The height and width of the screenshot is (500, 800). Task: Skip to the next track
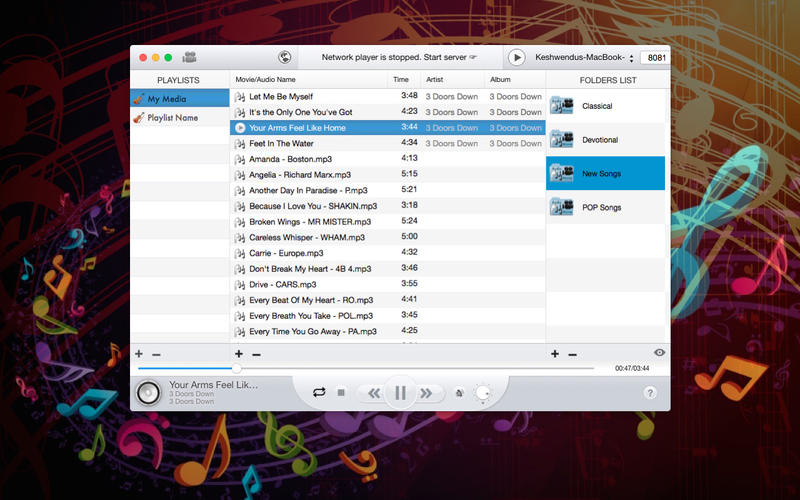tap(427, 393)
